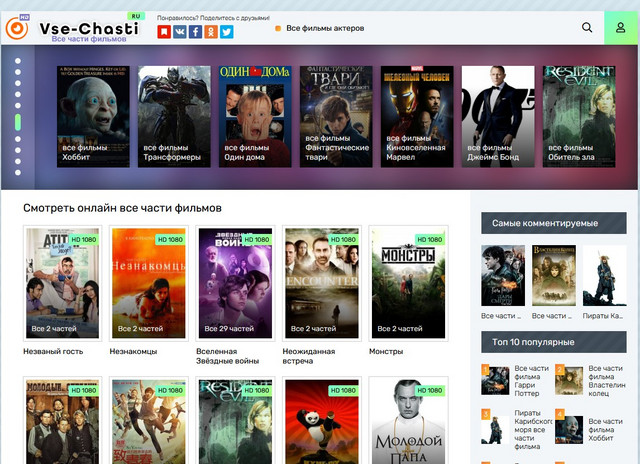Share on VK social icon
The width and height of the screenshot is (640, 464).
point(180,31)
